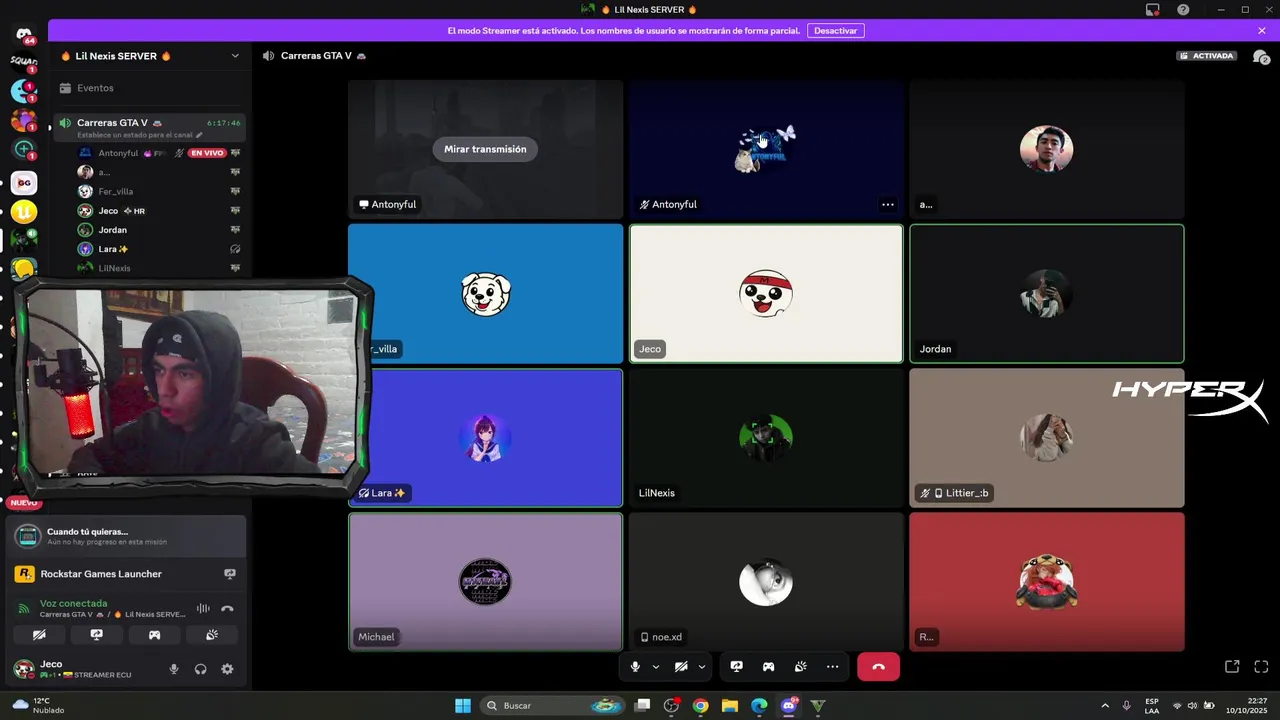
Task: Click the Jeco user avatar in panel
Action: pos(23,669)
